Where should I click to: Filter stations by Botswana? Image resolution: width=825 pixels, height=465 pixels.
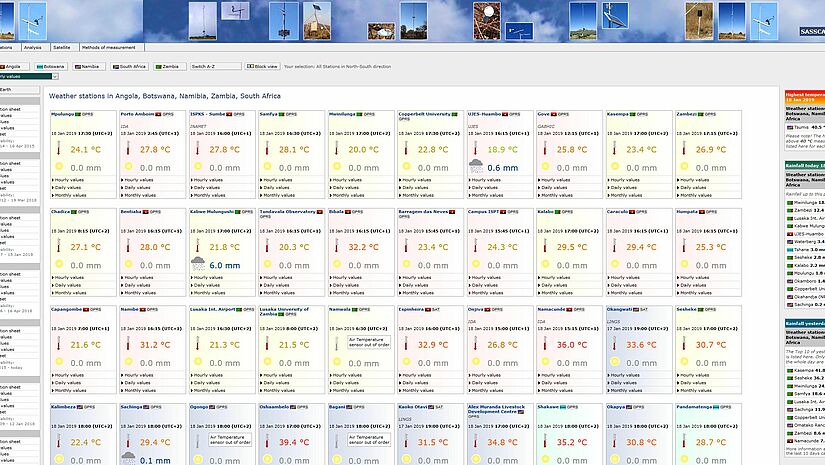51,67
